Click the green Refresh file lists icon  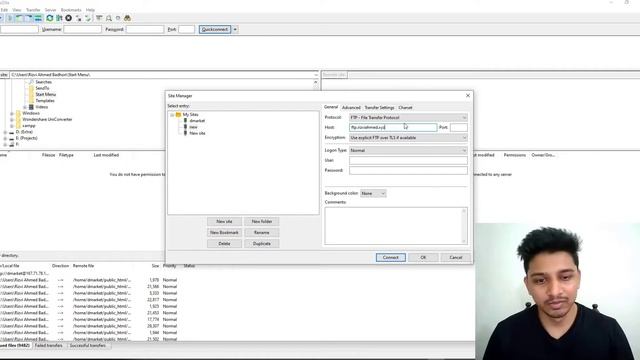(x=50, y=18)
